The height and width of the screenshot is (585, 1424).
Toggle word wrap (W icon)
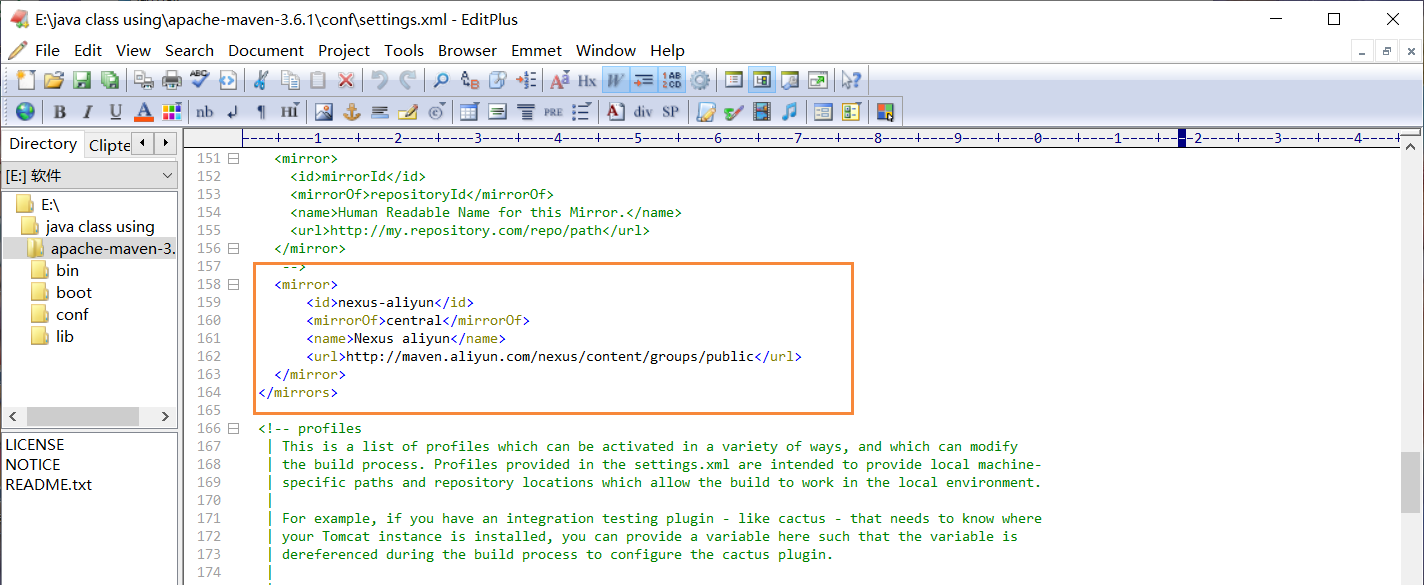coord(615,80)
